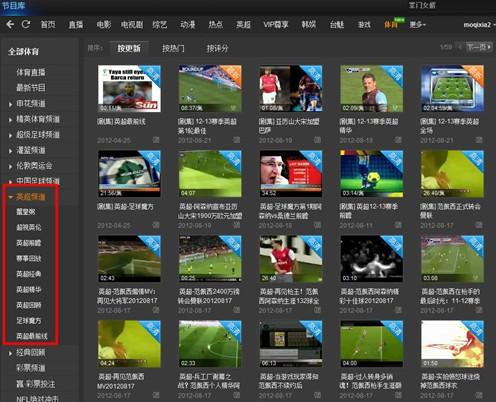Expand the 经典回顾 tree arrow
496x402 pixels.
11,353
